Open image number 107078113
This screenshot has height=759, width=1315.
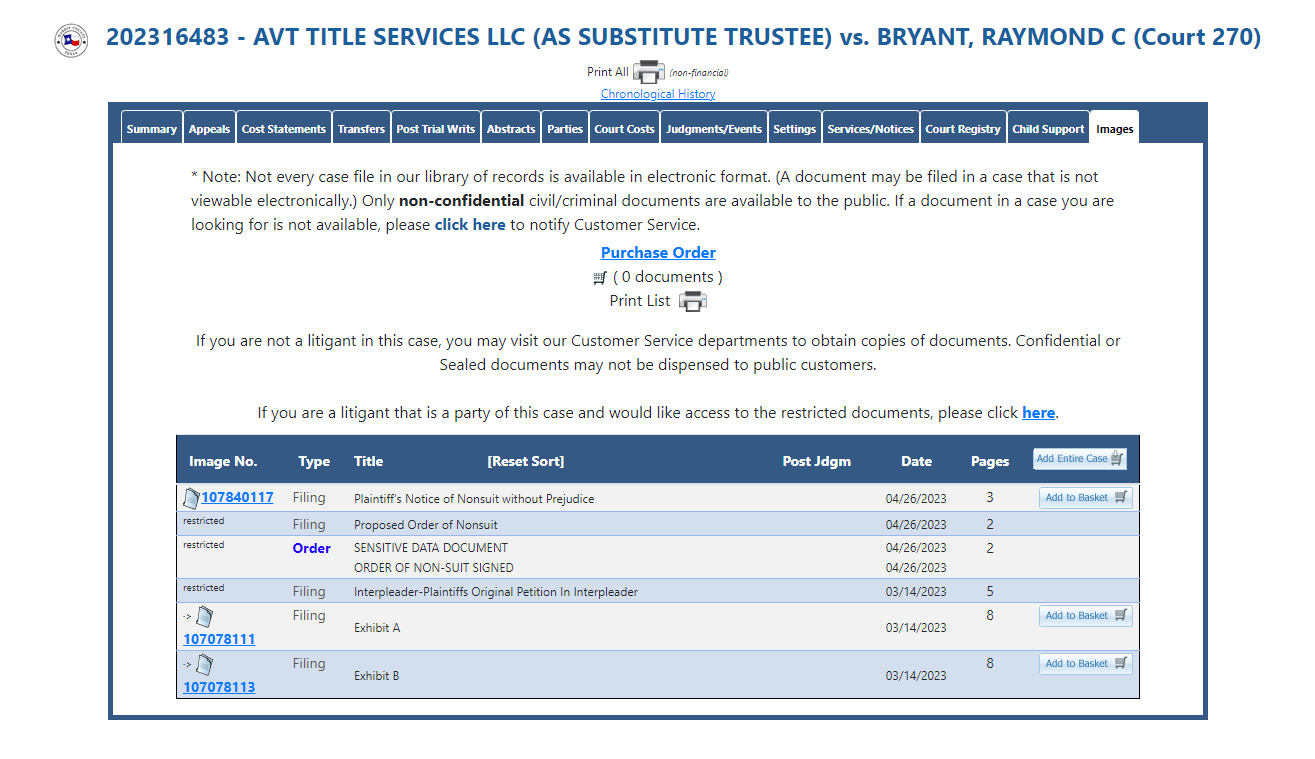(219, 687)
